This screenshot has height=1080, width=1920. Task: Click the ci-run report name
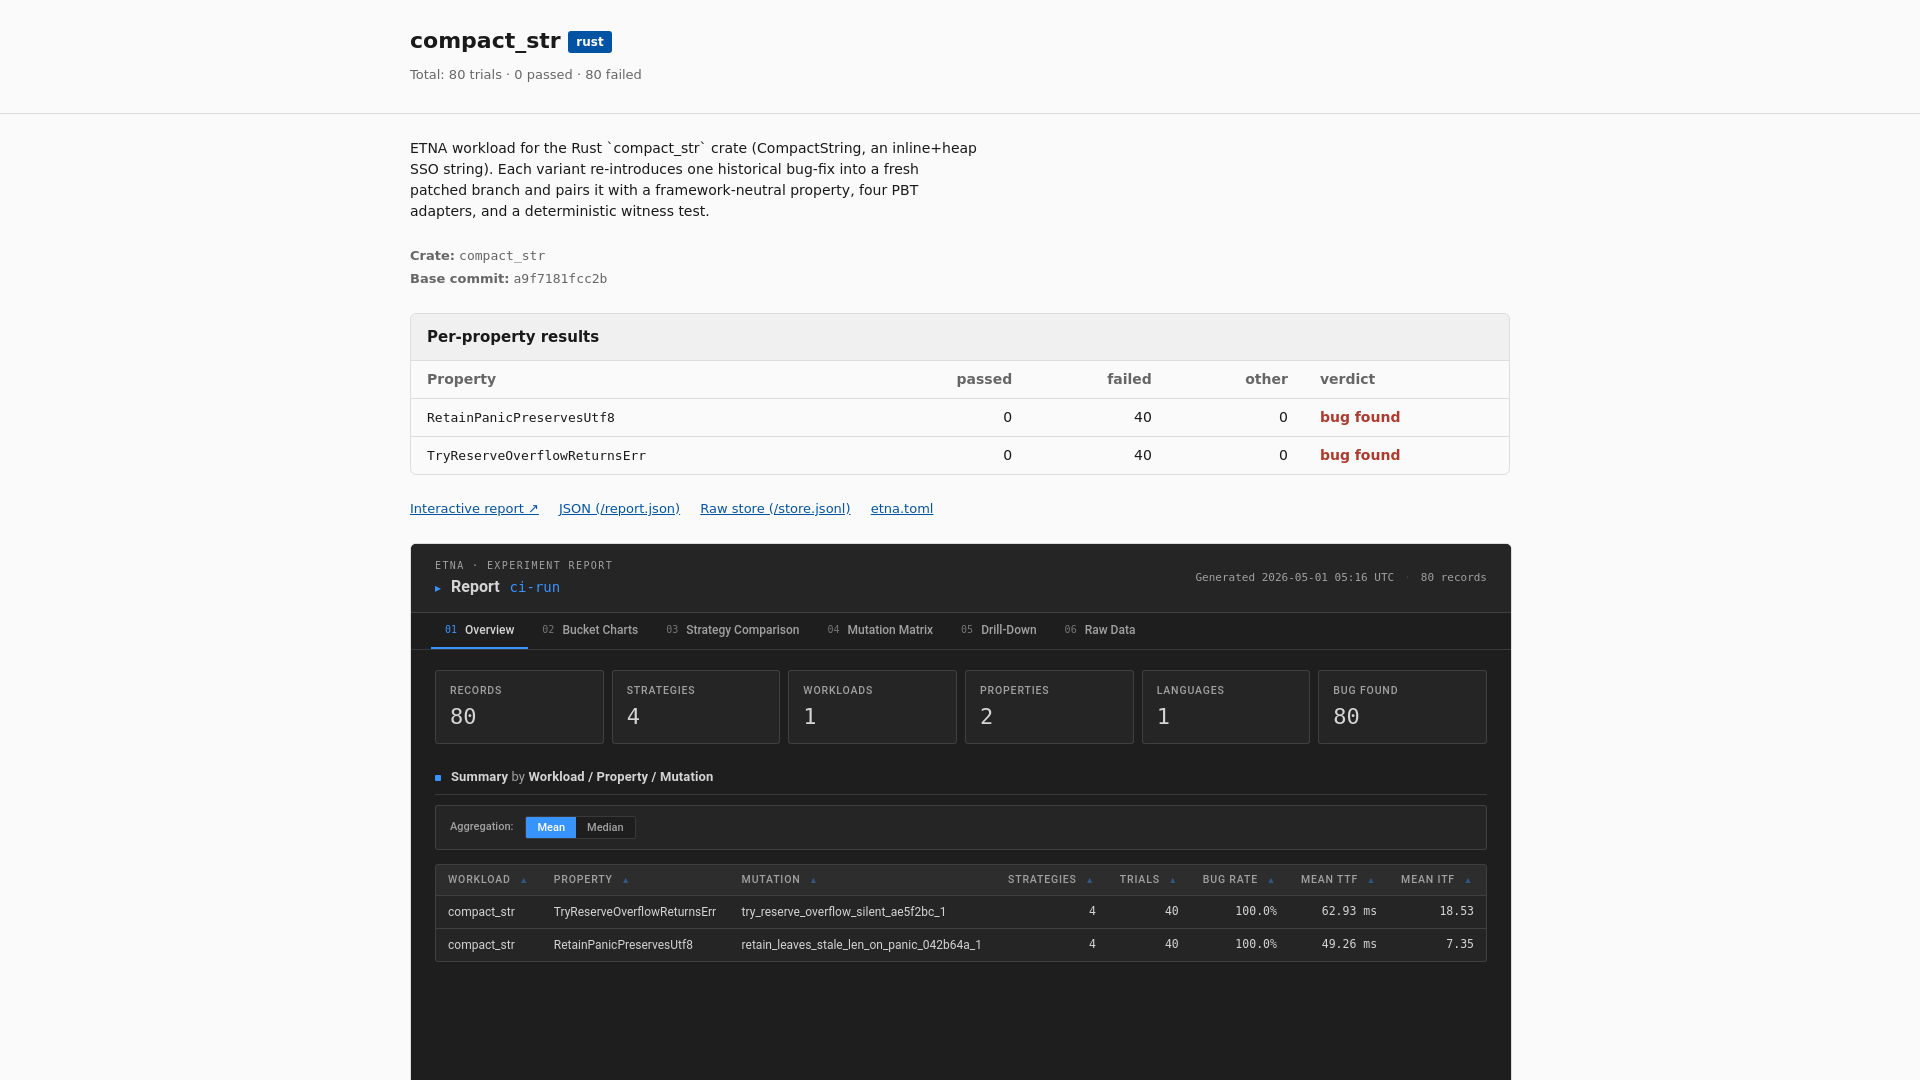pos(535,588)
